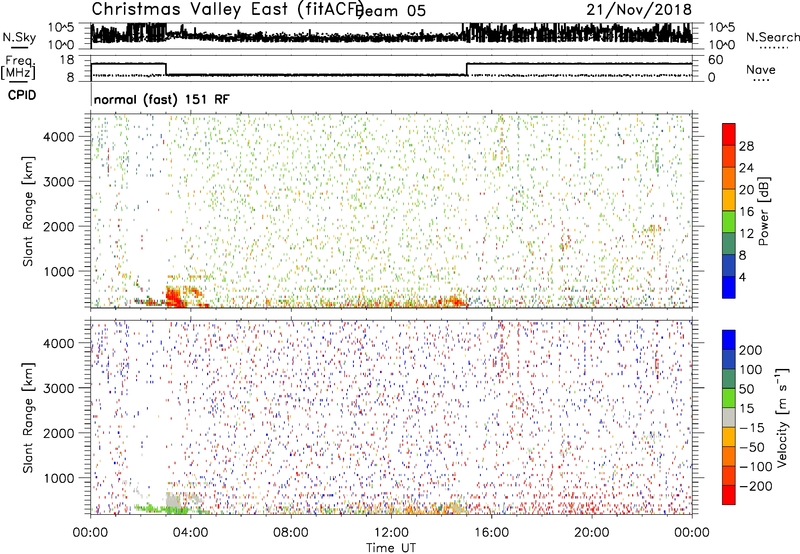Click the plot title 'Christmas Valley East (fitACF)'
The image size is (800, 554).
(x=228, y=9)
